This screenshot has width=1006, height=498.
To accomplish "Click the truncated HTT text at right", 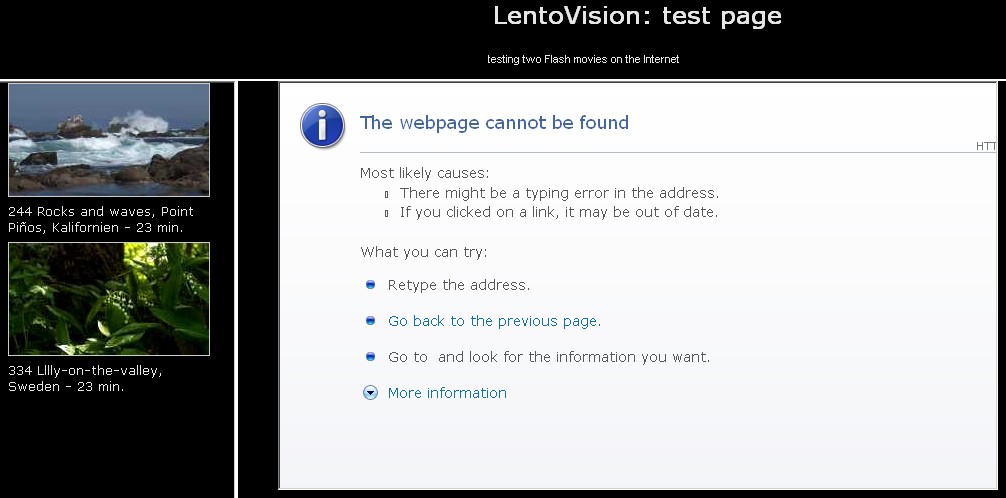I will coord(986,146).
